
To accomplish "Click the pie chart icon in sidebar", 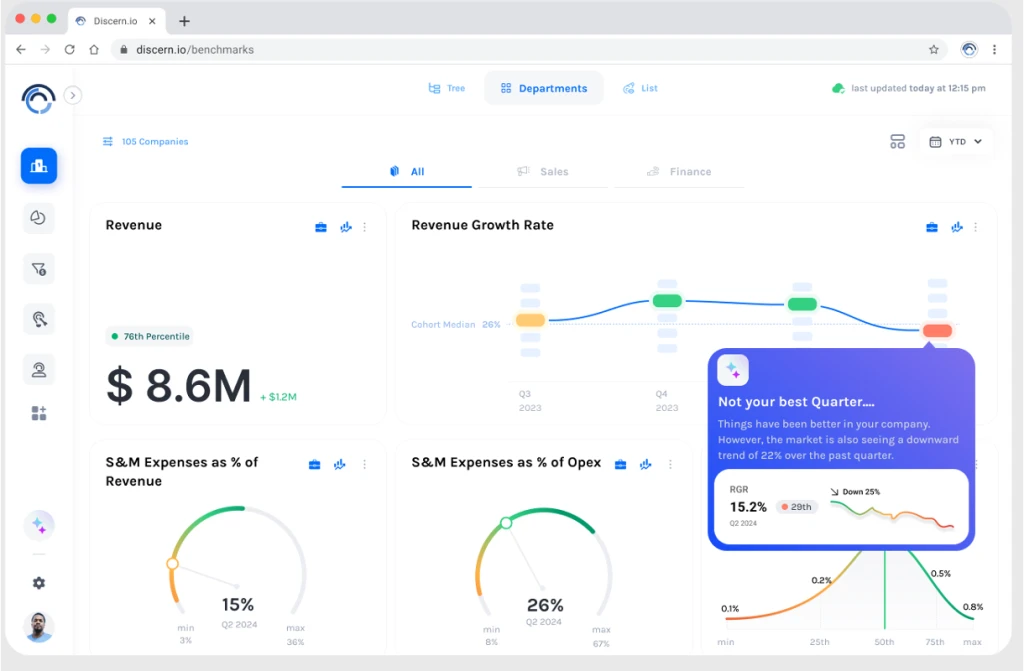I will (39, 218).
